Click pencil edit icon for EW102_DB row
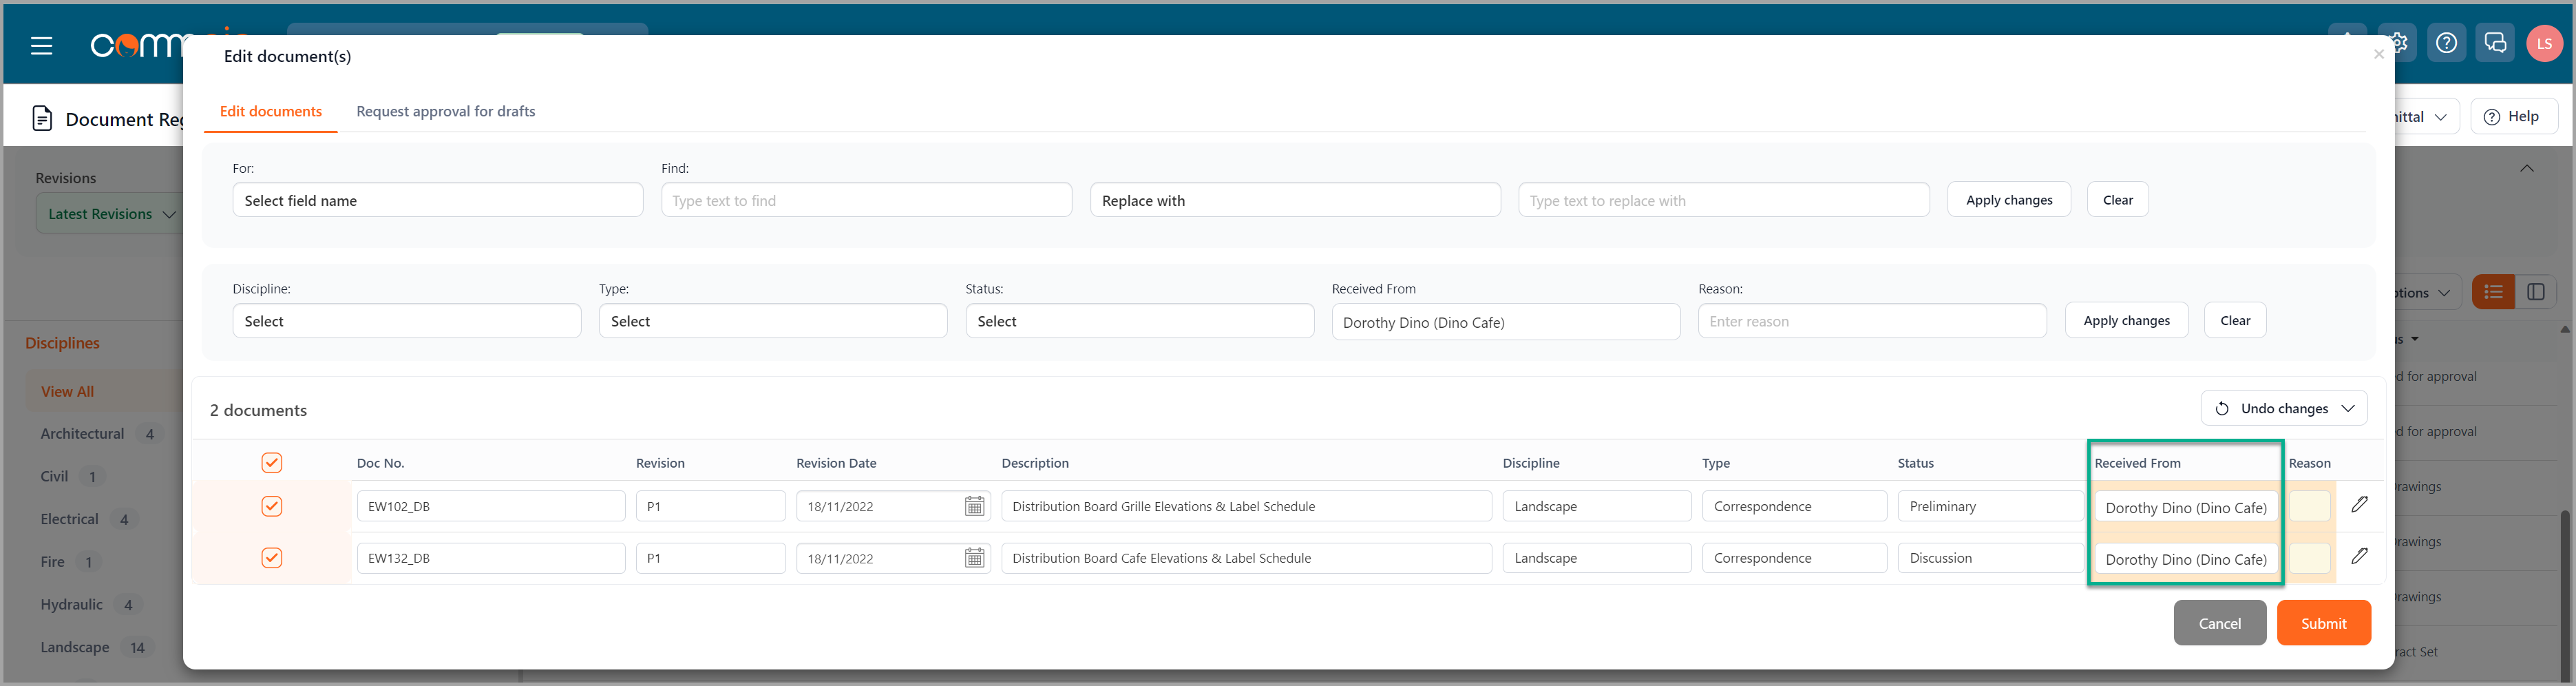This screenshot has height=686, width=2576. (2359, 505)
